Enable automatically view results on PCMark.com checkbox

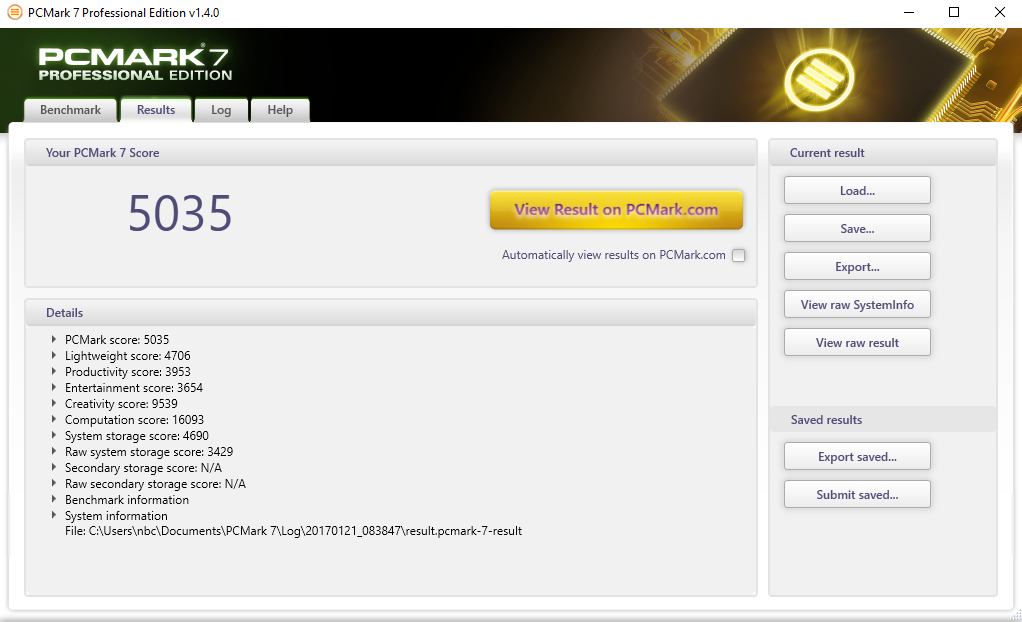point(738,256)
